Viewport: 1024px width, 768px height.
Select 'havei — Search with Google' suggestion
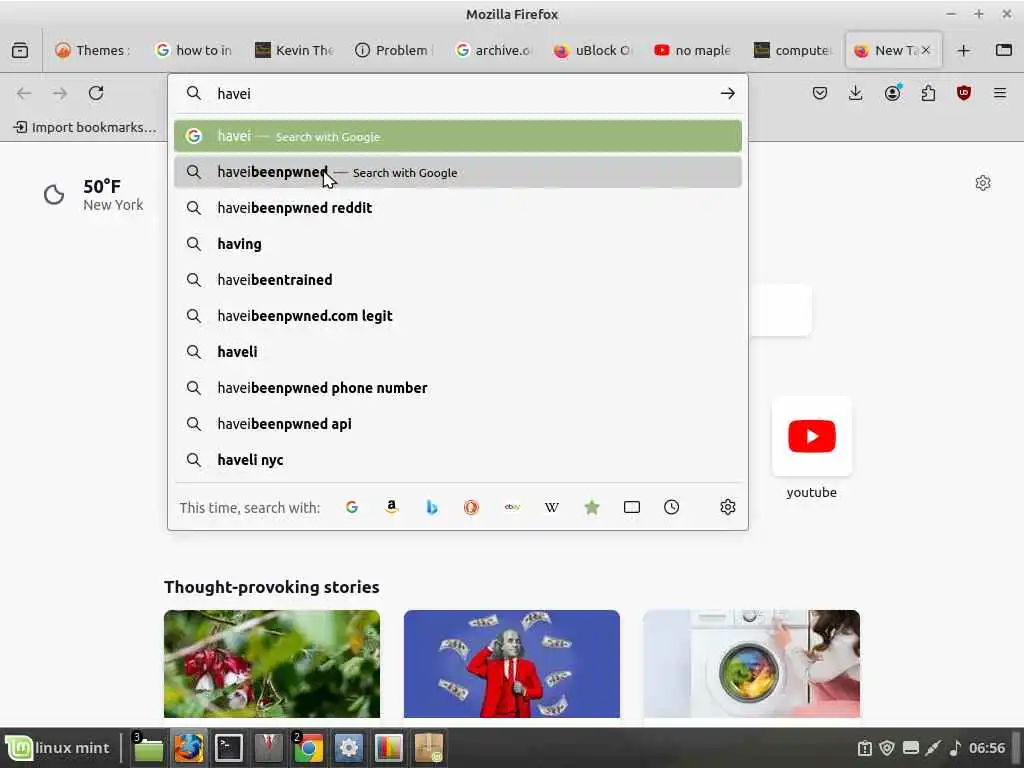click(x=458, y=136)
